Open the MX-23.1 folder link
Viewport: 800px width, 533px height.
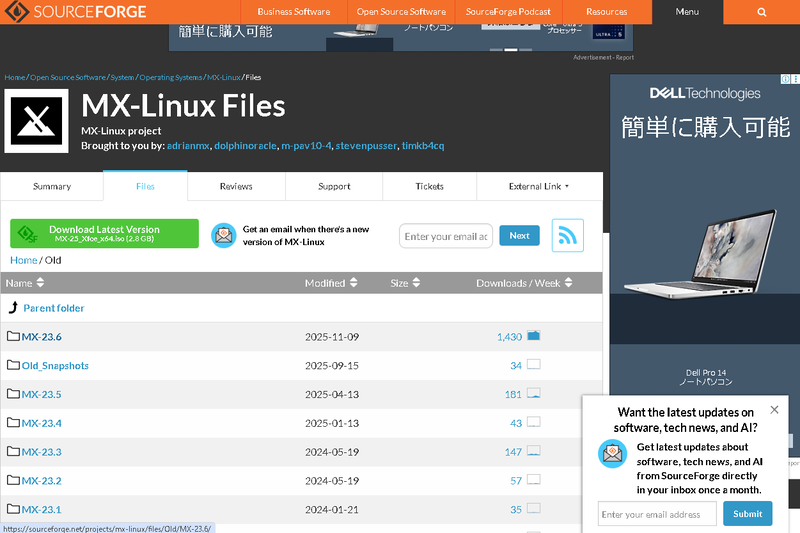[41, 510]
